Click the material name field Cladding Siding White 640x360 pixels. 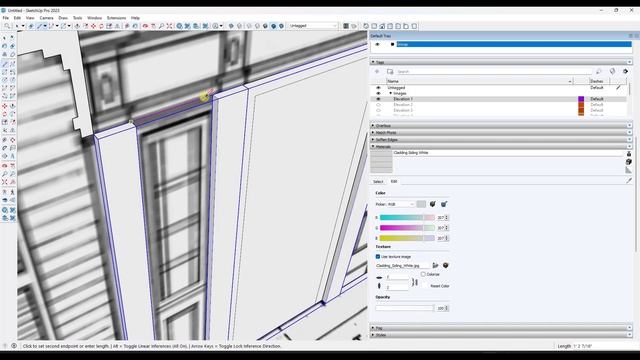[x=507, y=153]
